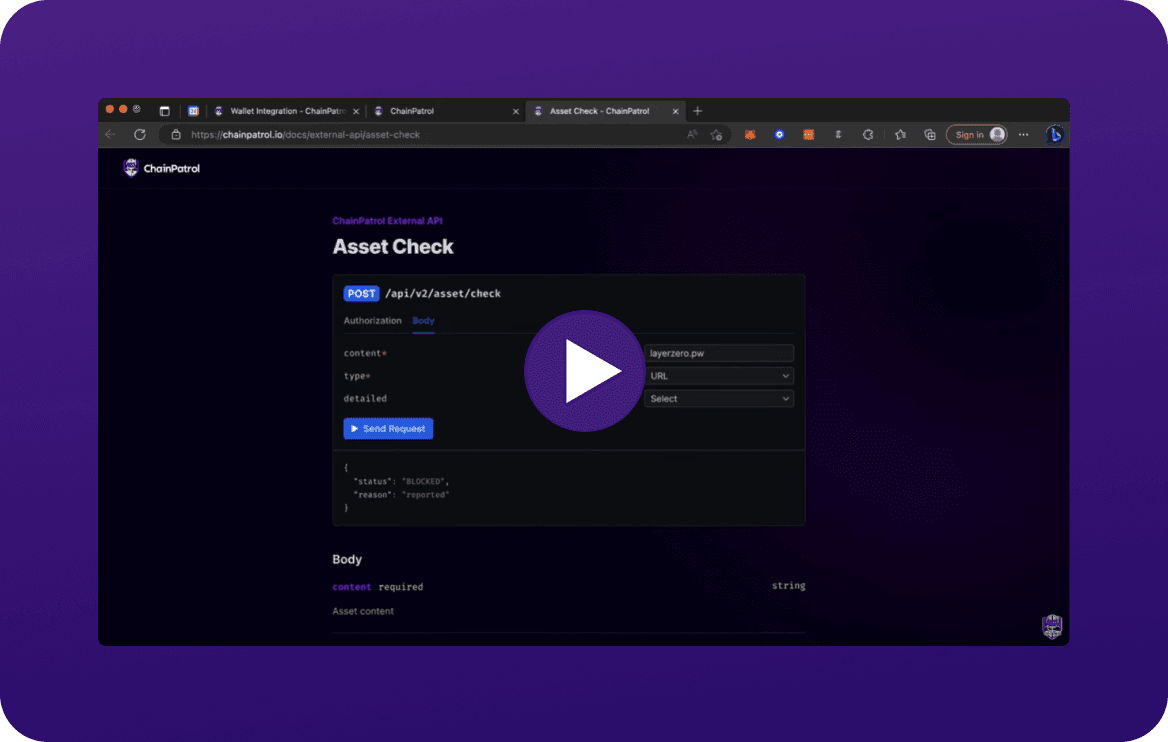
Task: Click the /api/v2/asset/check endpoint path
Action: pos(443,294)
